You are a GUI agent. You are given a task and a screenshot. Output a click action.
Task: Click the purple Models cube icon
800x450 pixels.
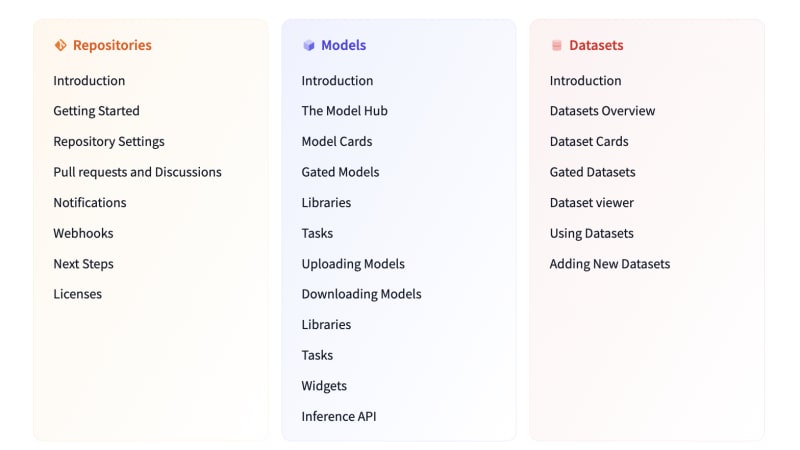tap(309, 45)
